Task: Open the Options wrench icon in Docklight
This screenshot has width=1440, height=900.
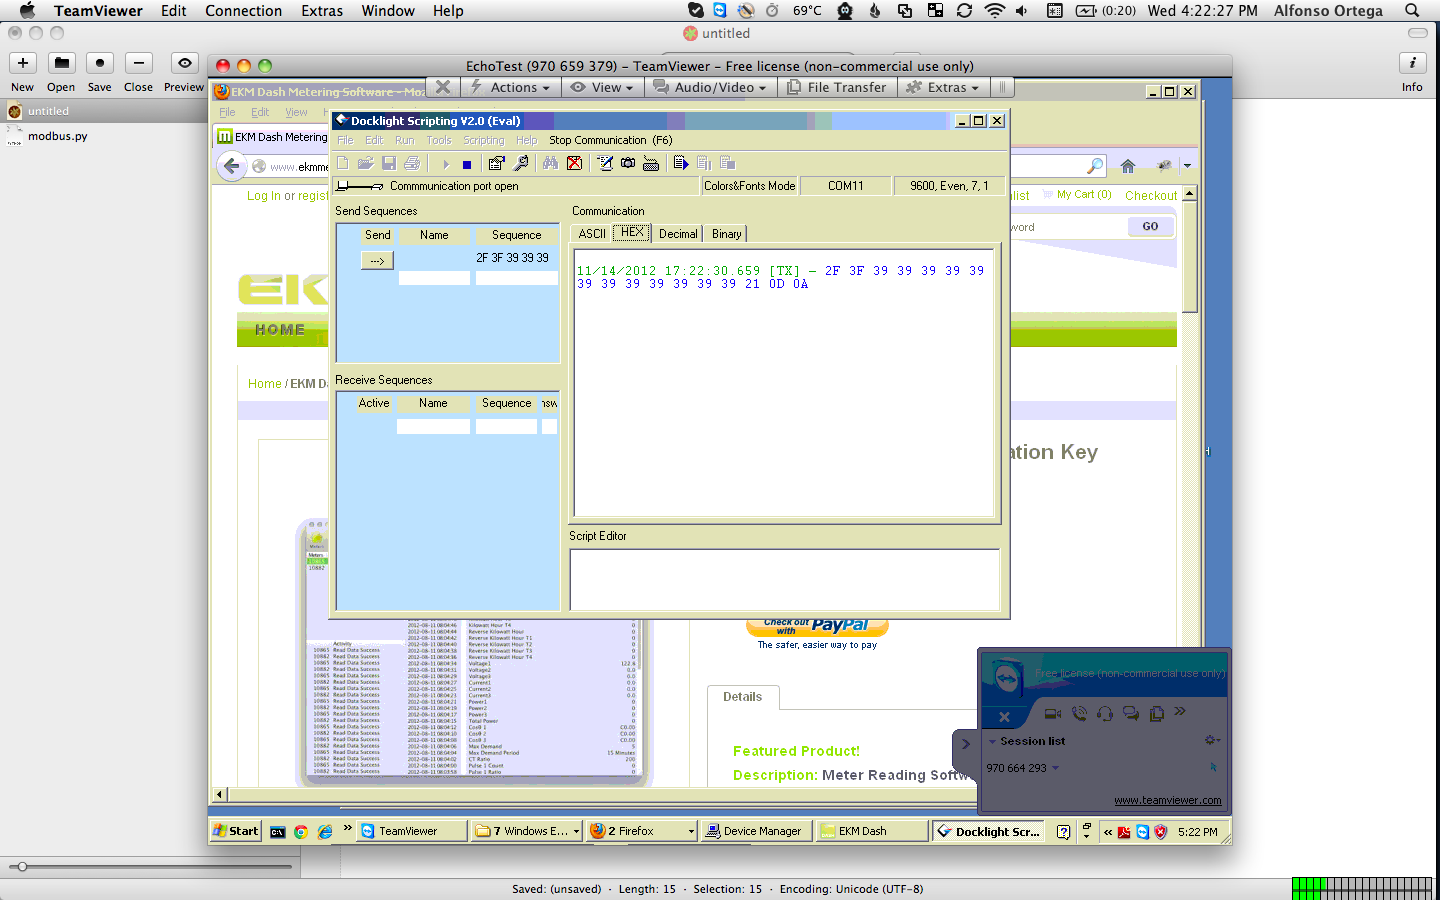Action: (520, 163)
